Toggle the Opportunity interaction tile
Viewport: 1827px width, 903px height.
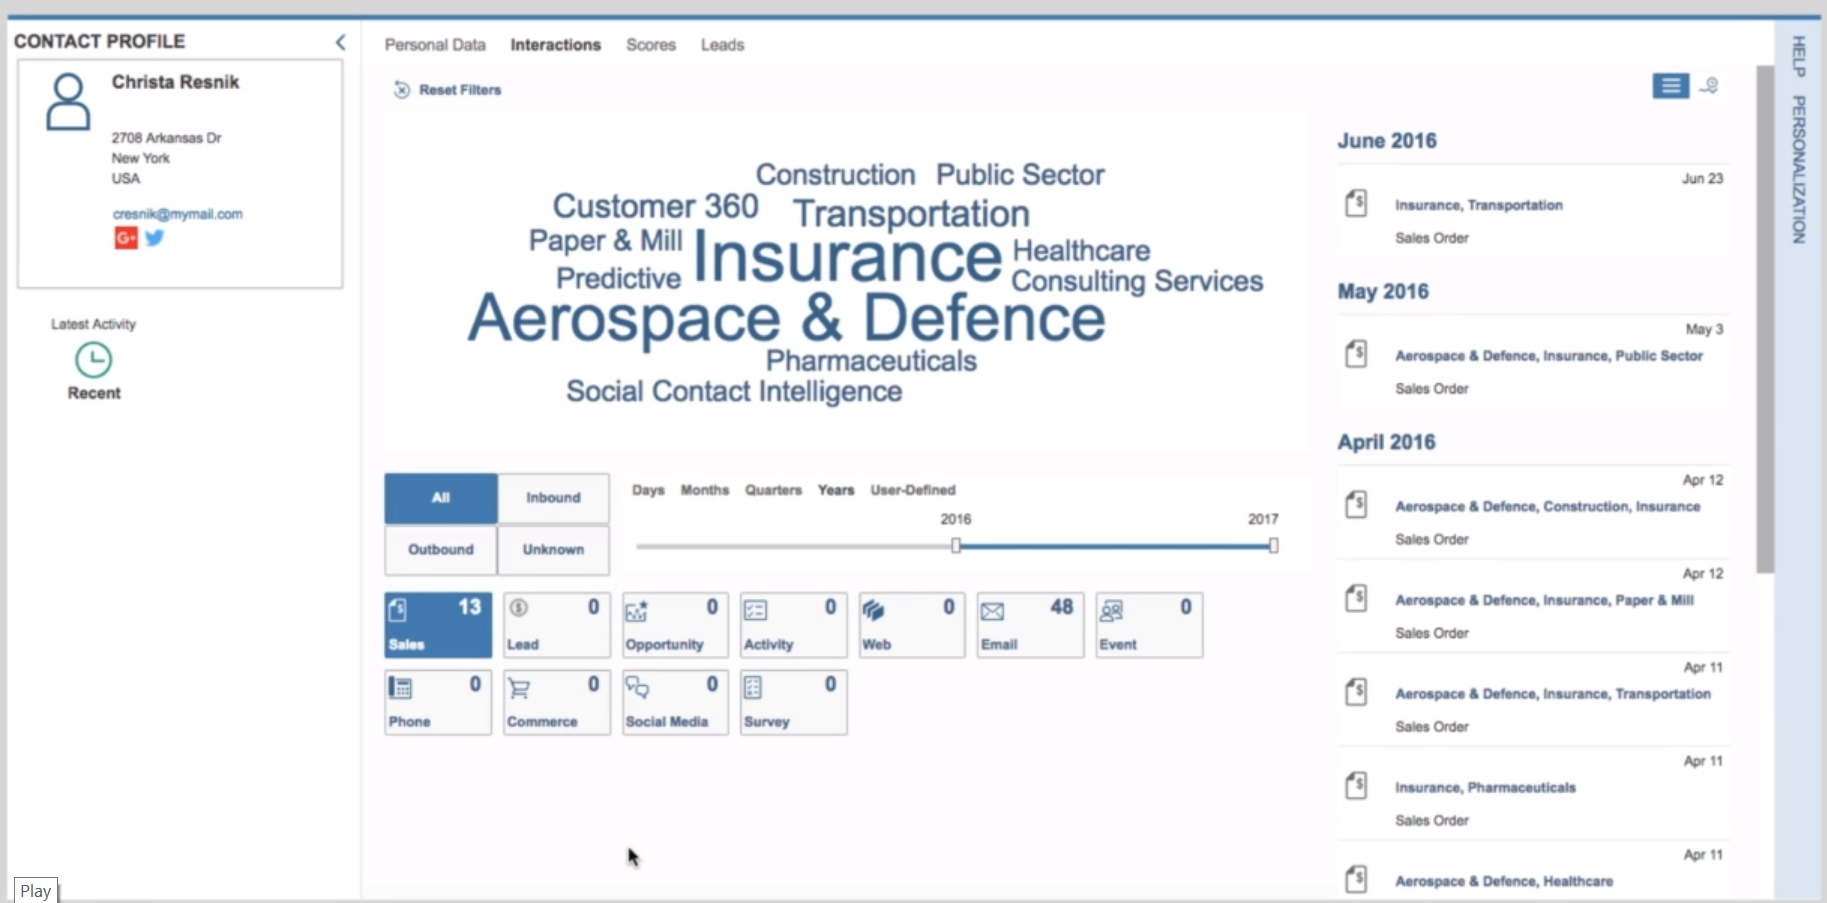click(675, 625)
